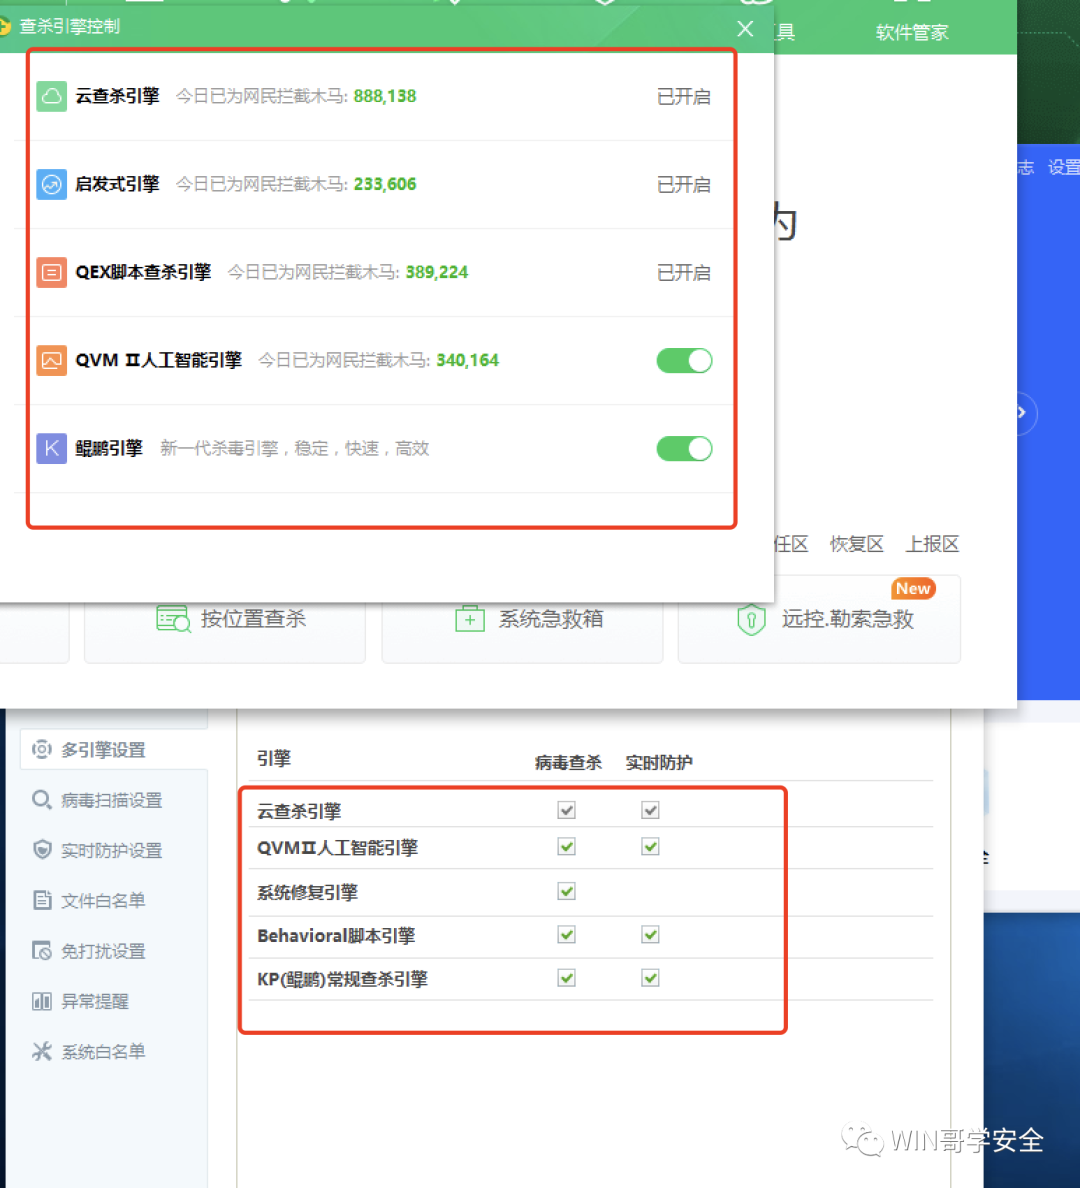
Task: Click the 888,138 intercepted trojan count
Action: 385,96
